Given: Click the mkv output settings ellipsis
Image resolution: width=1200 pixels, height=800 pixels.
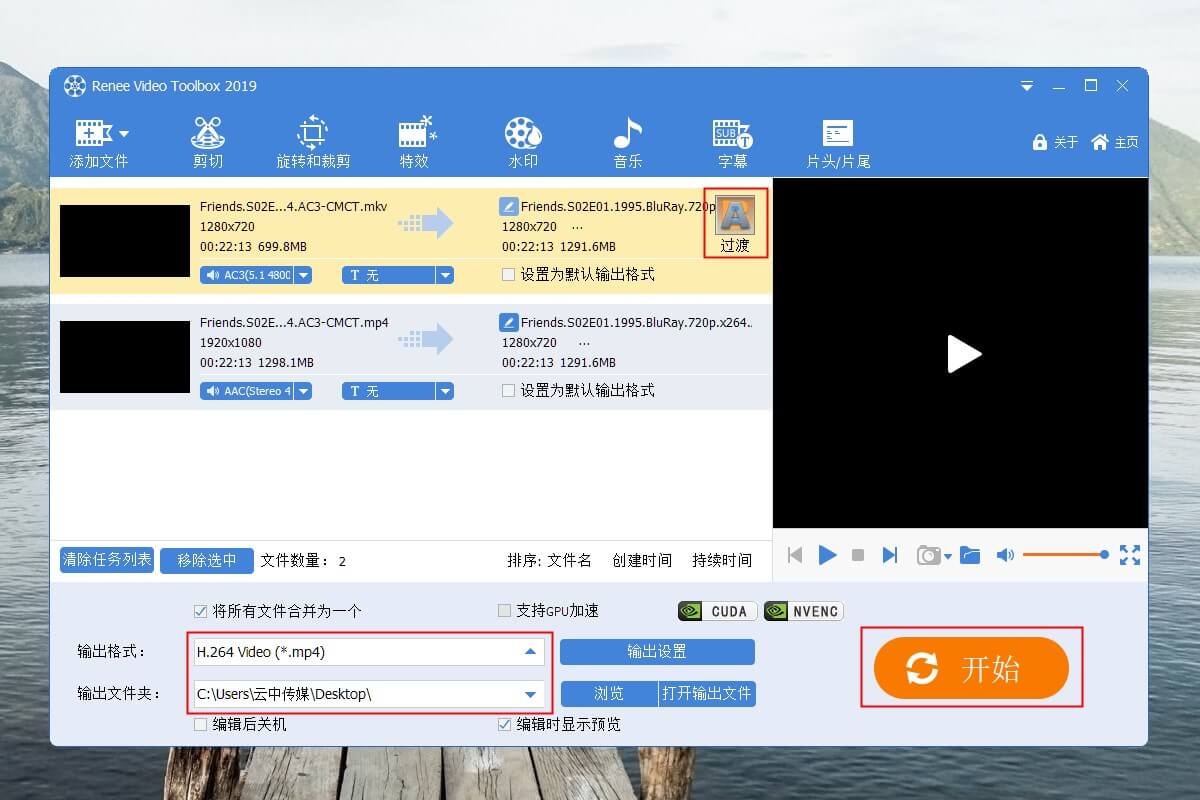Looking at the screenshot, I should click(577, 227).
